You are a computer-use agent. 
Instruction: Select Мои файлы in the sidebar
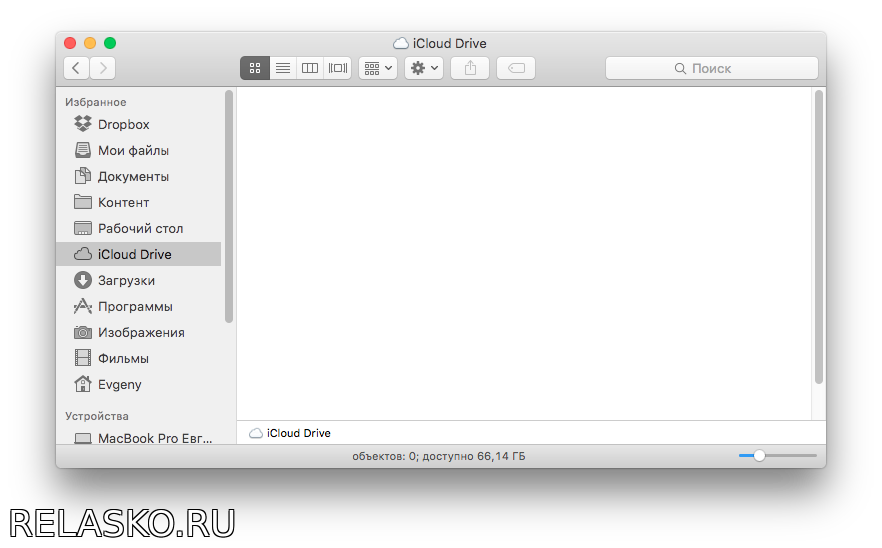[x=133, y=151]
